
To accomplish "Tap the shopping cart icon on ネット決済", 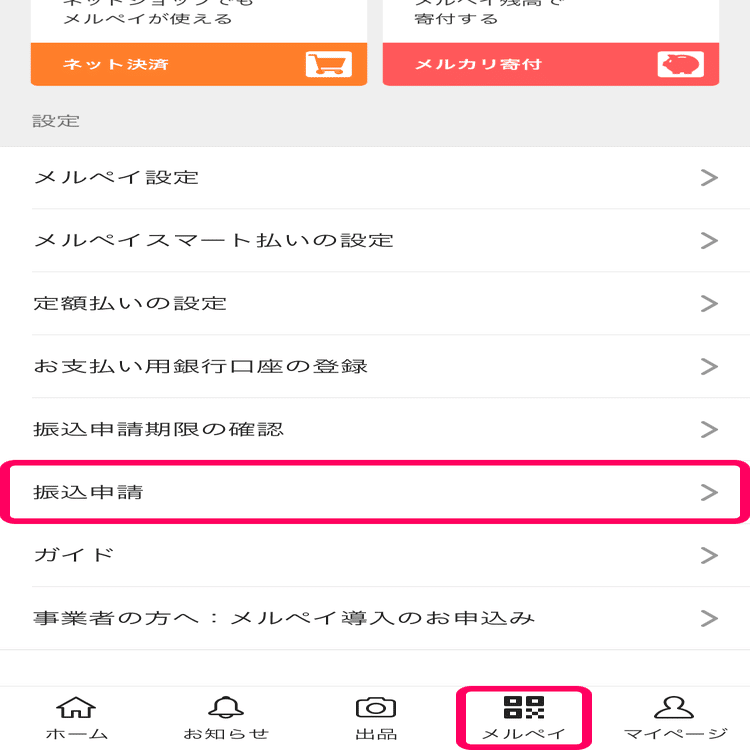I will click(329, 64).
